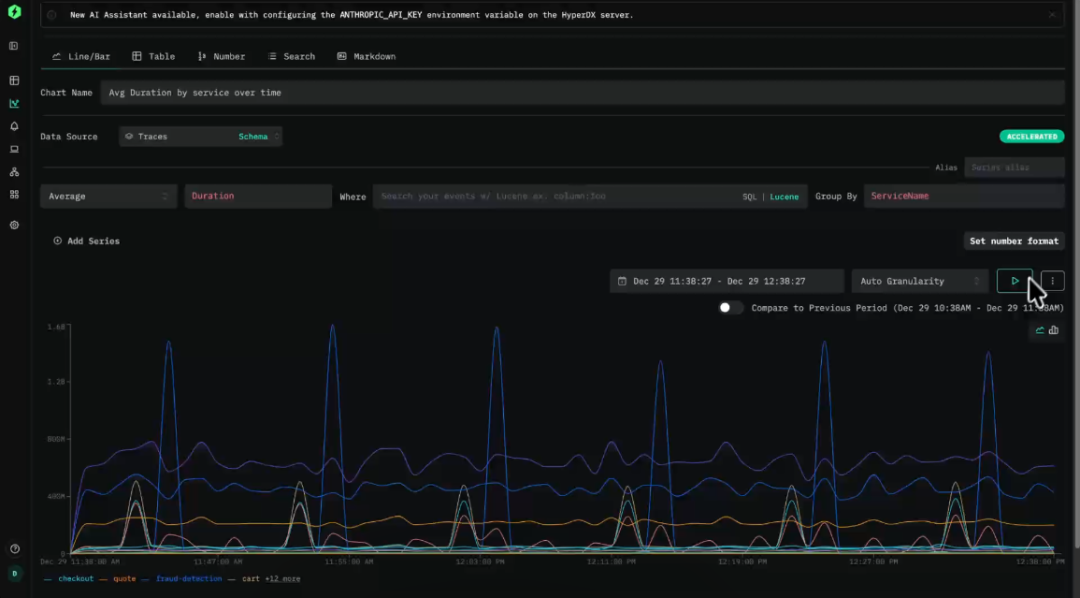The image size is (1080, 598).
Task: Run the chart query with play button
Action: [x=1015, y=281]
